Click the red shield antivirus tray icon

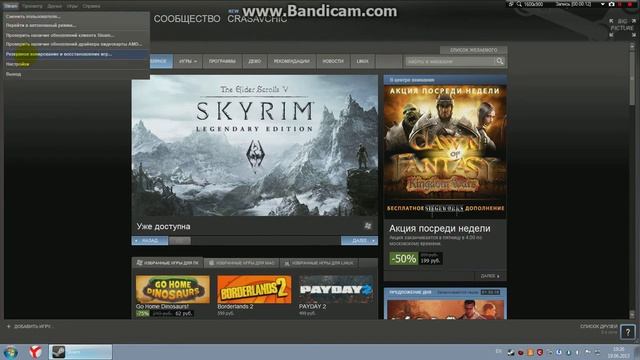(540, 352)
